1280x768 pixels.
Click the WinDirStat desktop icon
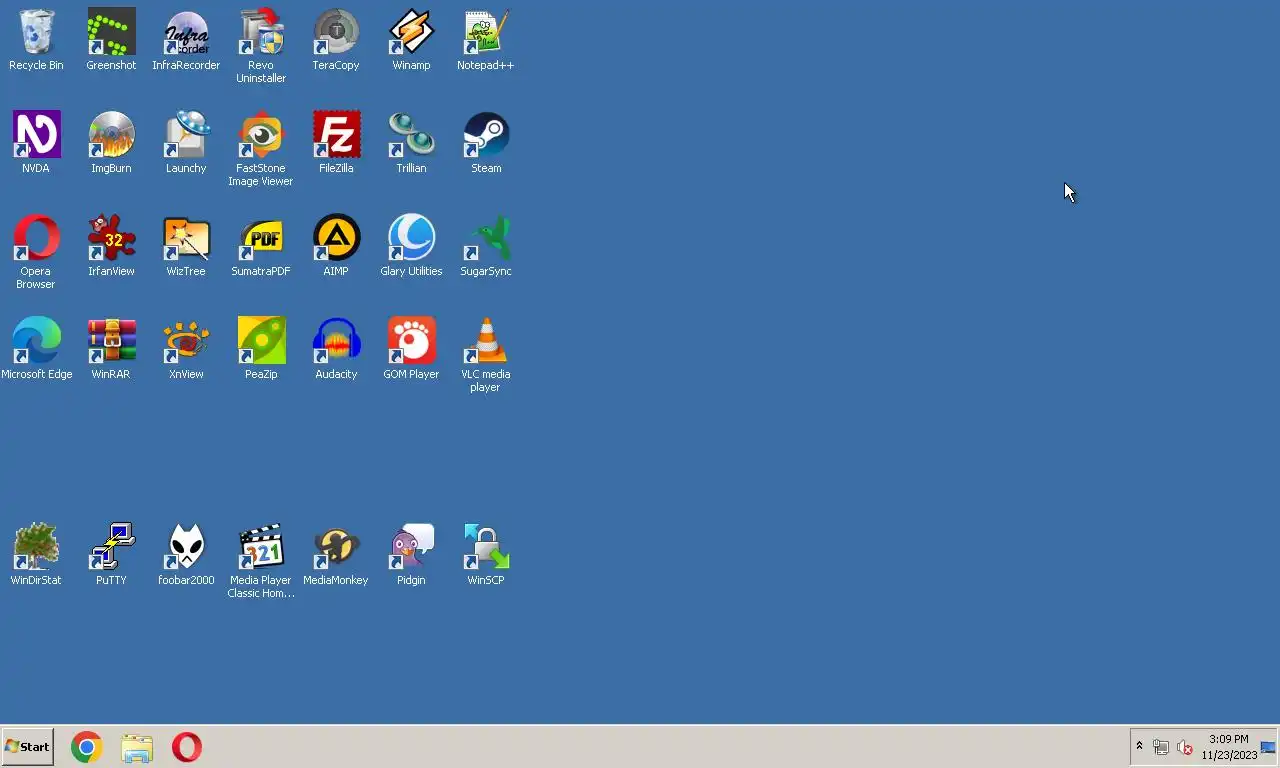point(36,555)
